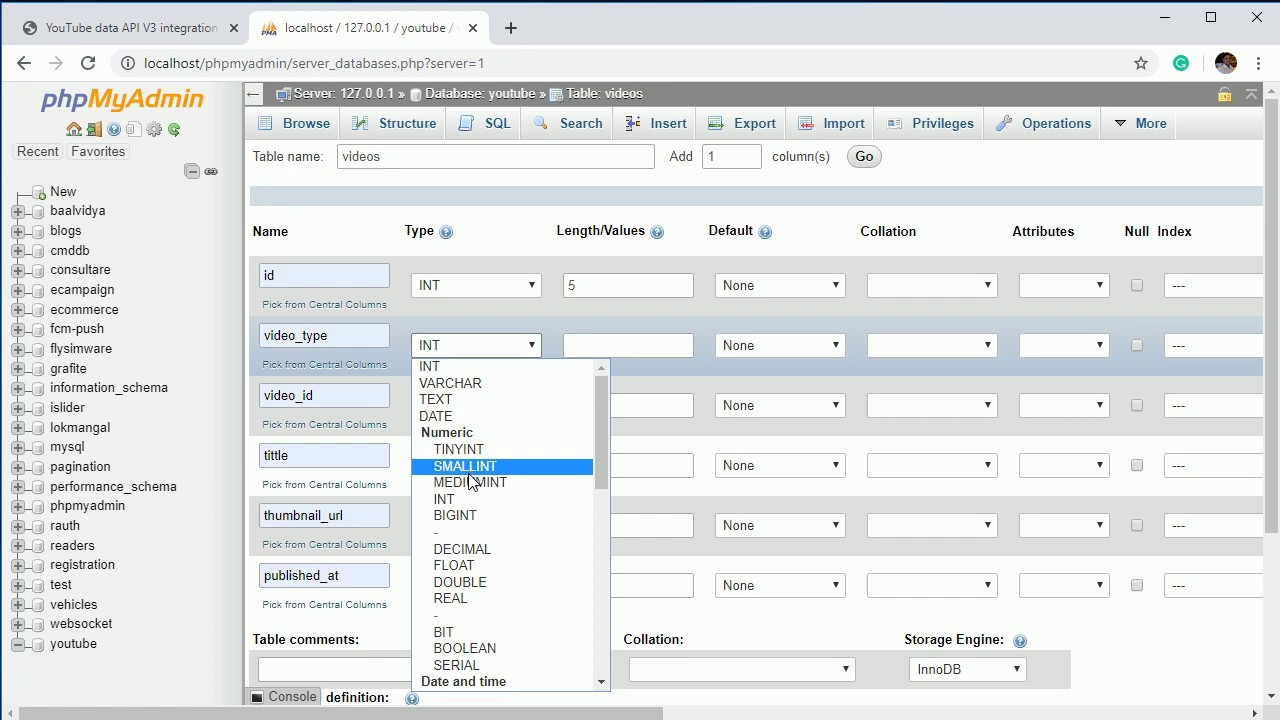
Task: Click the Type column help icon
Action: (x=446, y=232)
